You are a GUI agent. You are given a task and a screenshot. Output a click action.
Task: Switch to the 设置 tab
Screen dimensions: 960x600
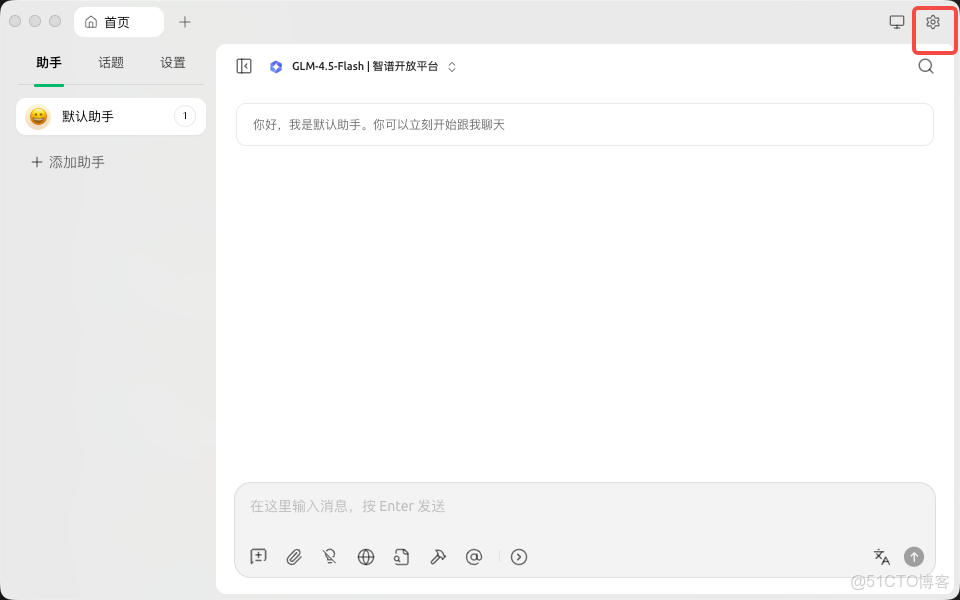click(172, 62)
